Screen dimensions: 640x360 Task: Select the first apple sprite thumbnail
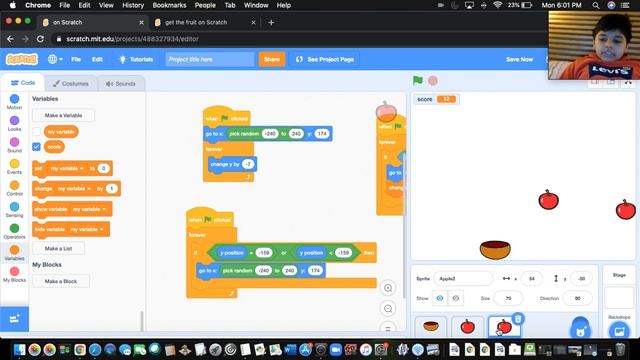tap(468, 326)
